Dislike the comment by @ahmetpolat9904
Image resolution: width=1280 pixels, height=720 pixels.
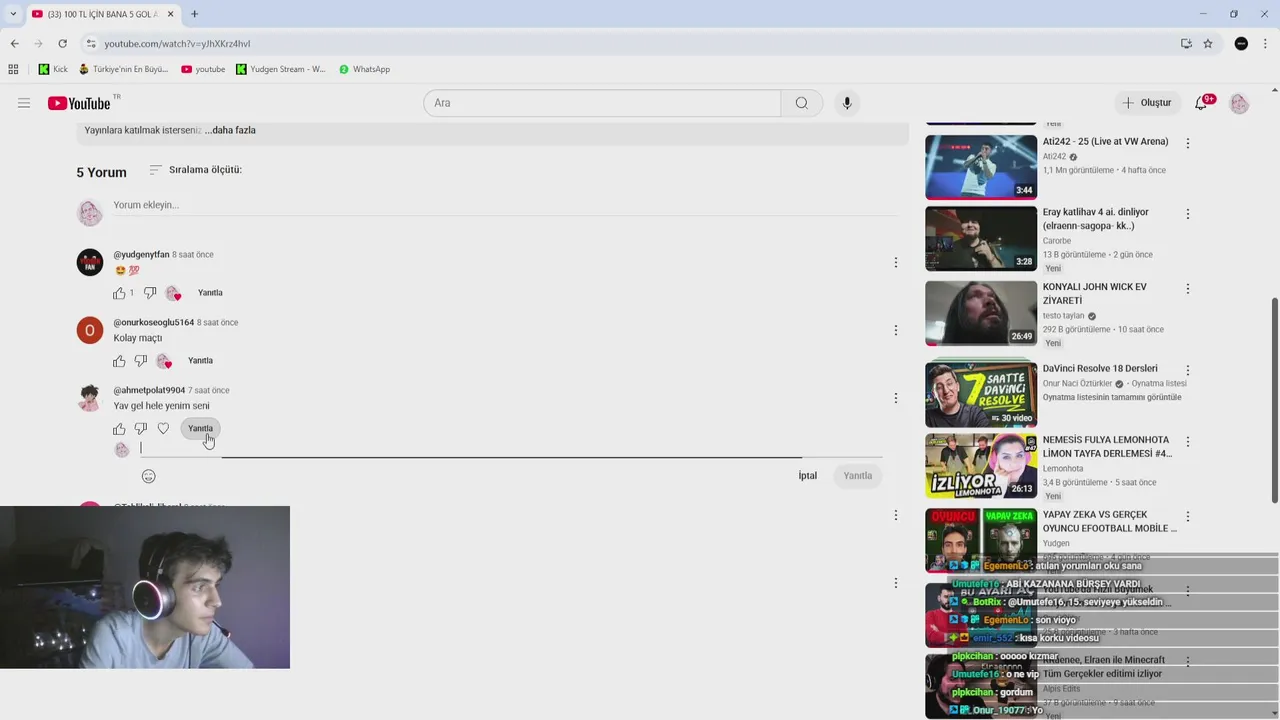tap(141, 429)
